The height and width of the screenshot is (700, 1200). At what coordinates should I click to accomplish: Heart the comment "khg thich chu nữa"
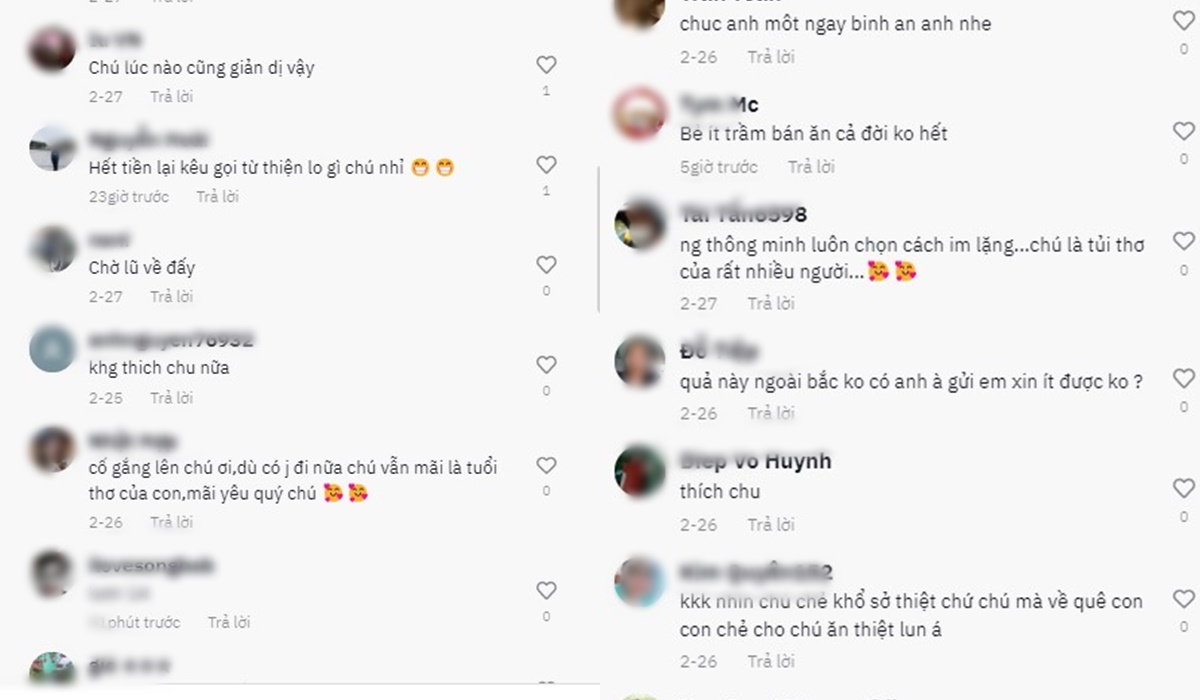pos(546,365)
